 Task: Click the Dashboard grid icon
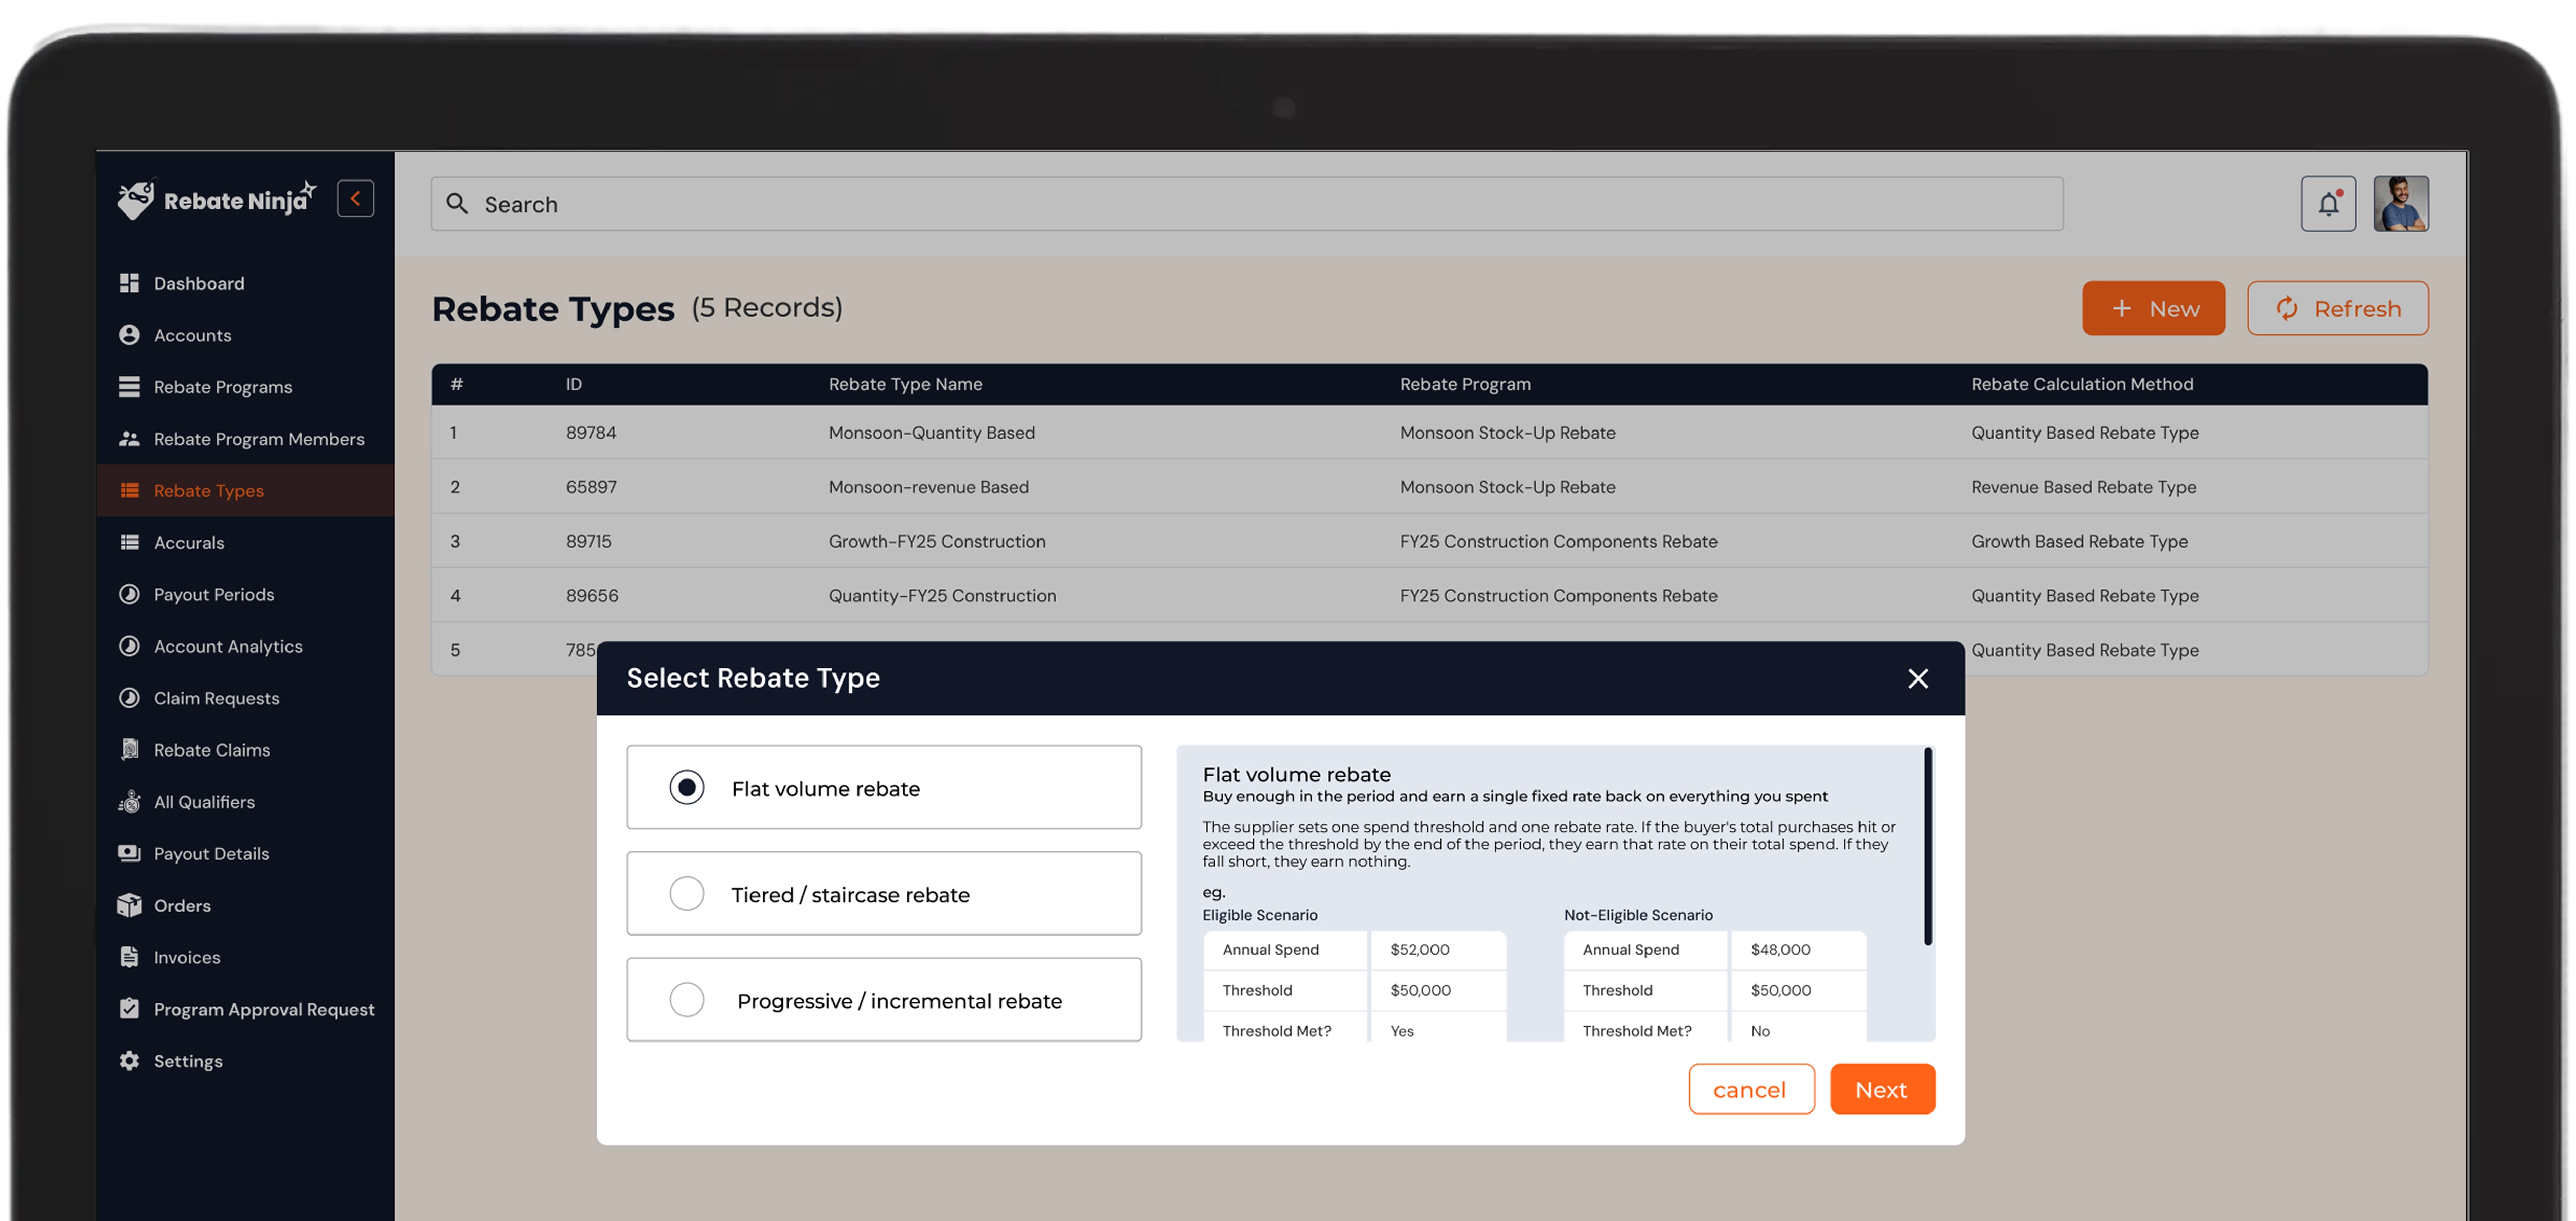(x=129, y=283)
